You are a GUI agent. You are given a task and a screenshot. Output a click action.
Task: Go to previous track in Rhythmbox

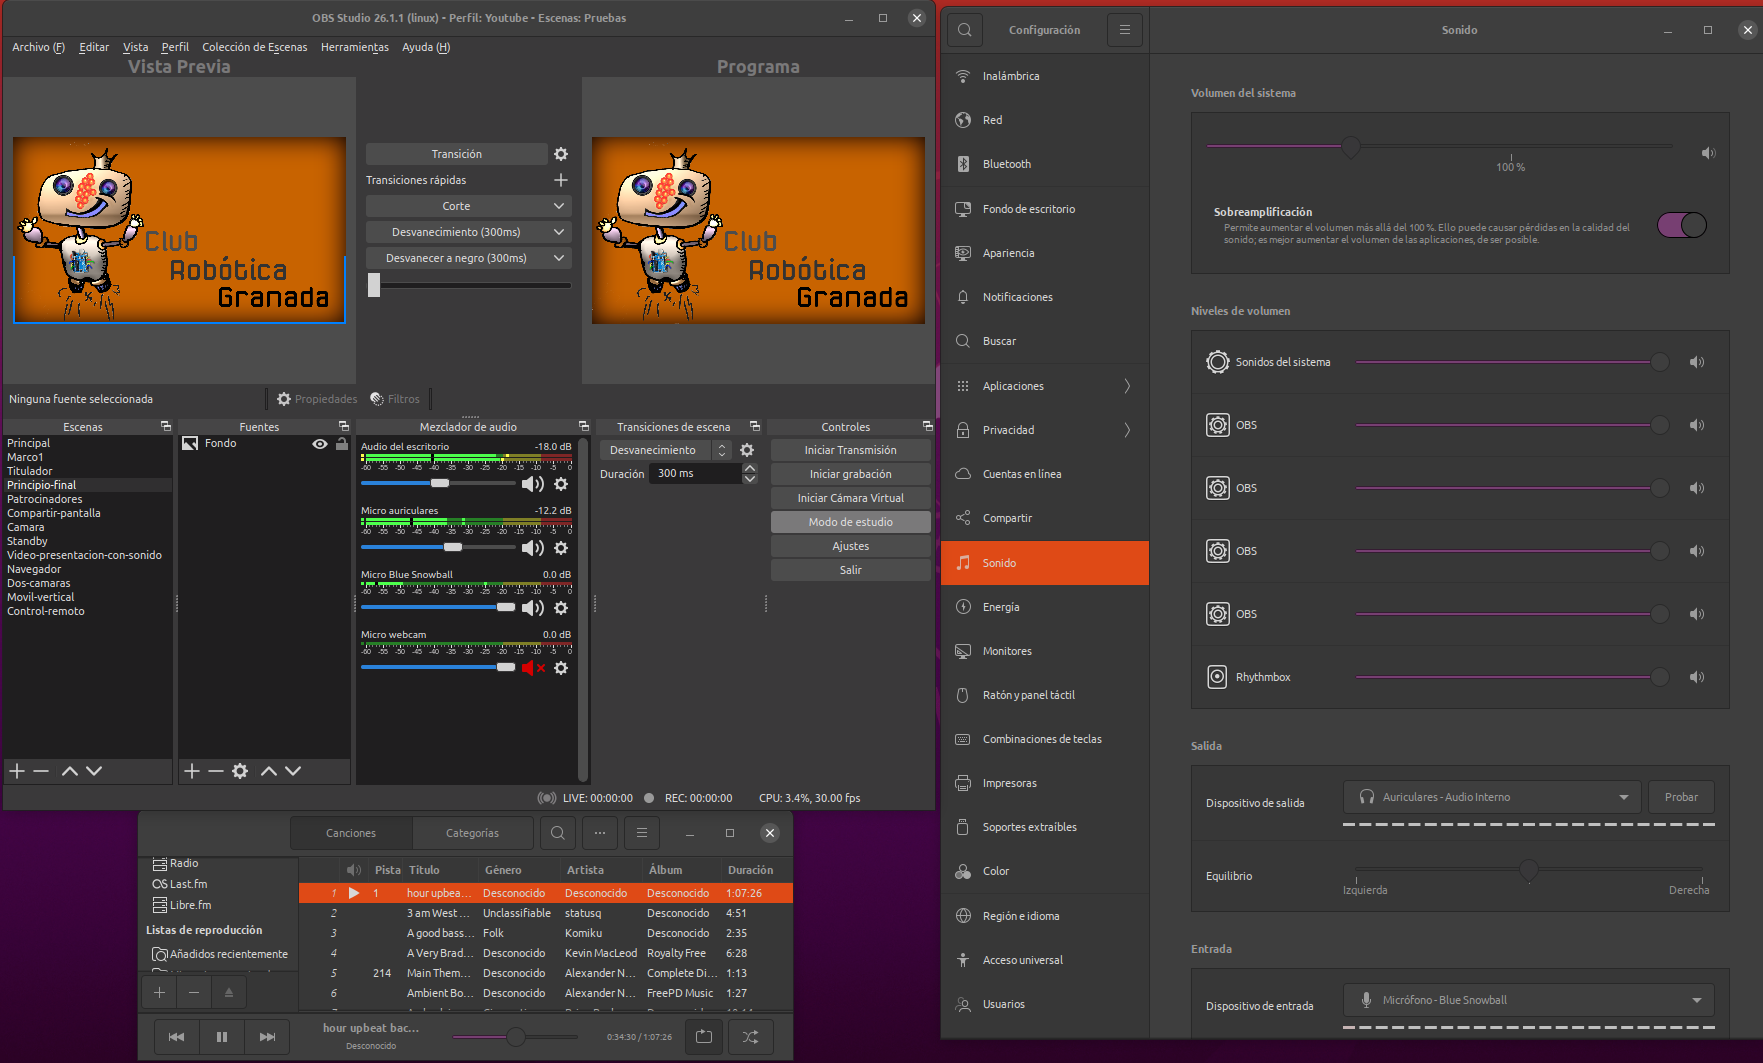click(x=177, y=1037)
